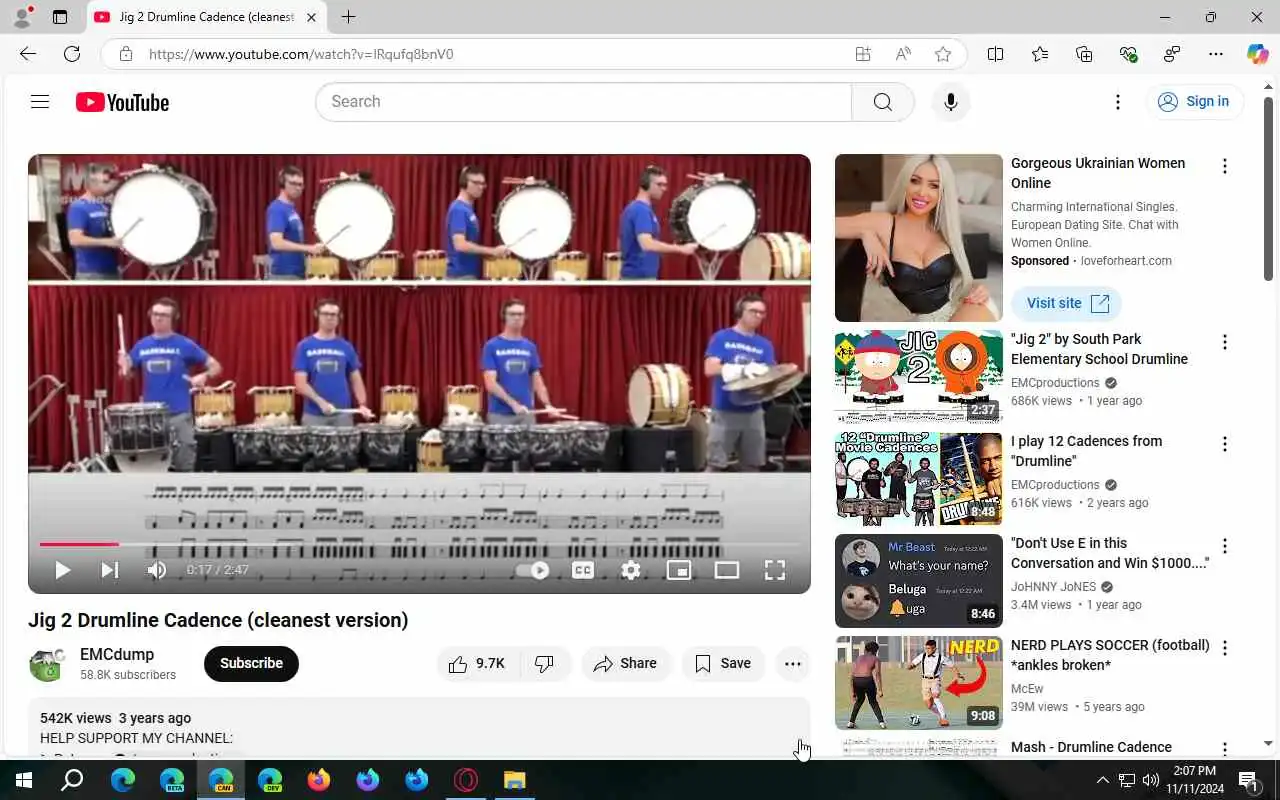
Task: Open the Jig 2 South Park thumbnail
Action: (919, 377)
